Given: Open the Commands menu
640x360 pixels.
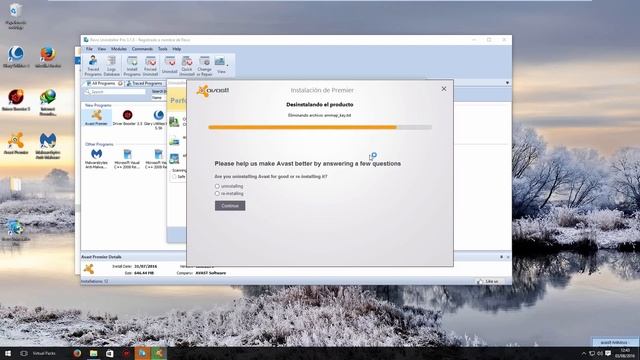Looking at the screenshot, I should 142,49.
